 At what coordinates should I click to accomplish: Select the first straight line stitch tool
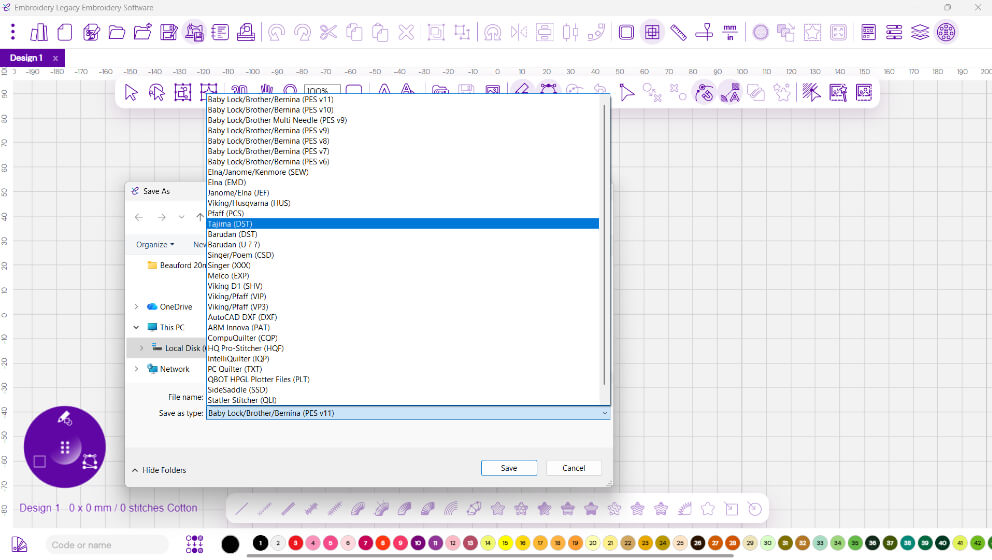[x=241, y=508]
